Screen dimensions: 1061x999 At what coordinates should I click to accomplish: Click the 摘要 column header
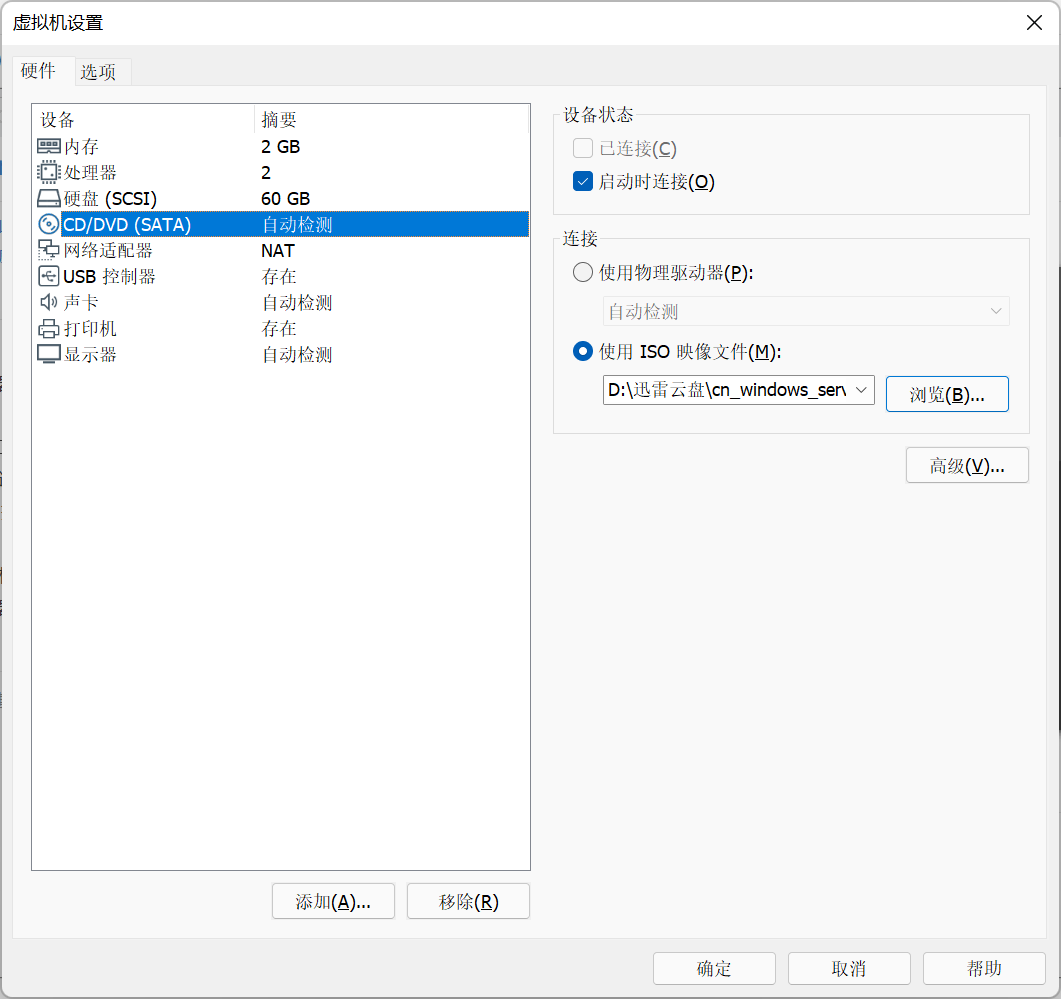coord(392,120)
